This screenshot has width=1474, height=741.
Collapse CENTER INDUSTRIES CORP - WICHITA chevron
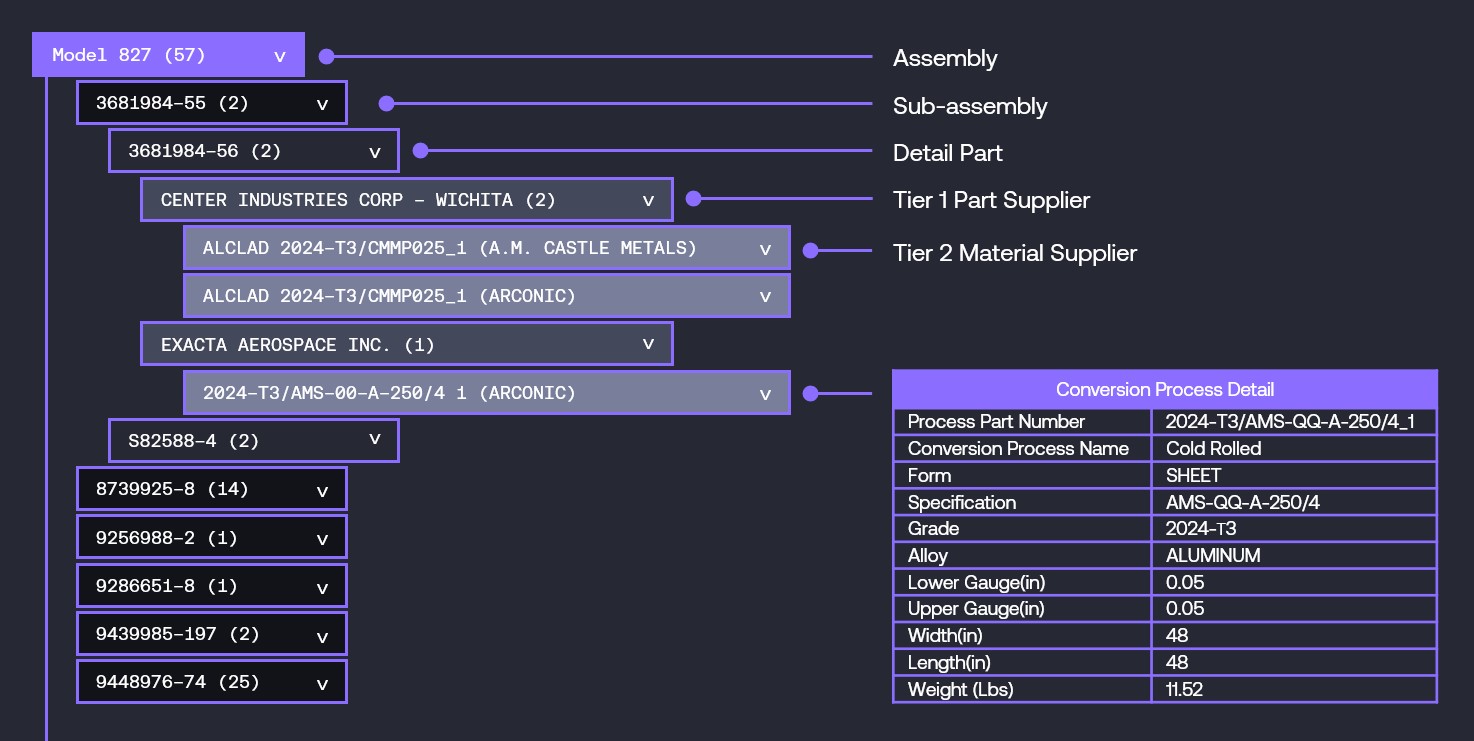pyautogui.click(x=648, y=200)
